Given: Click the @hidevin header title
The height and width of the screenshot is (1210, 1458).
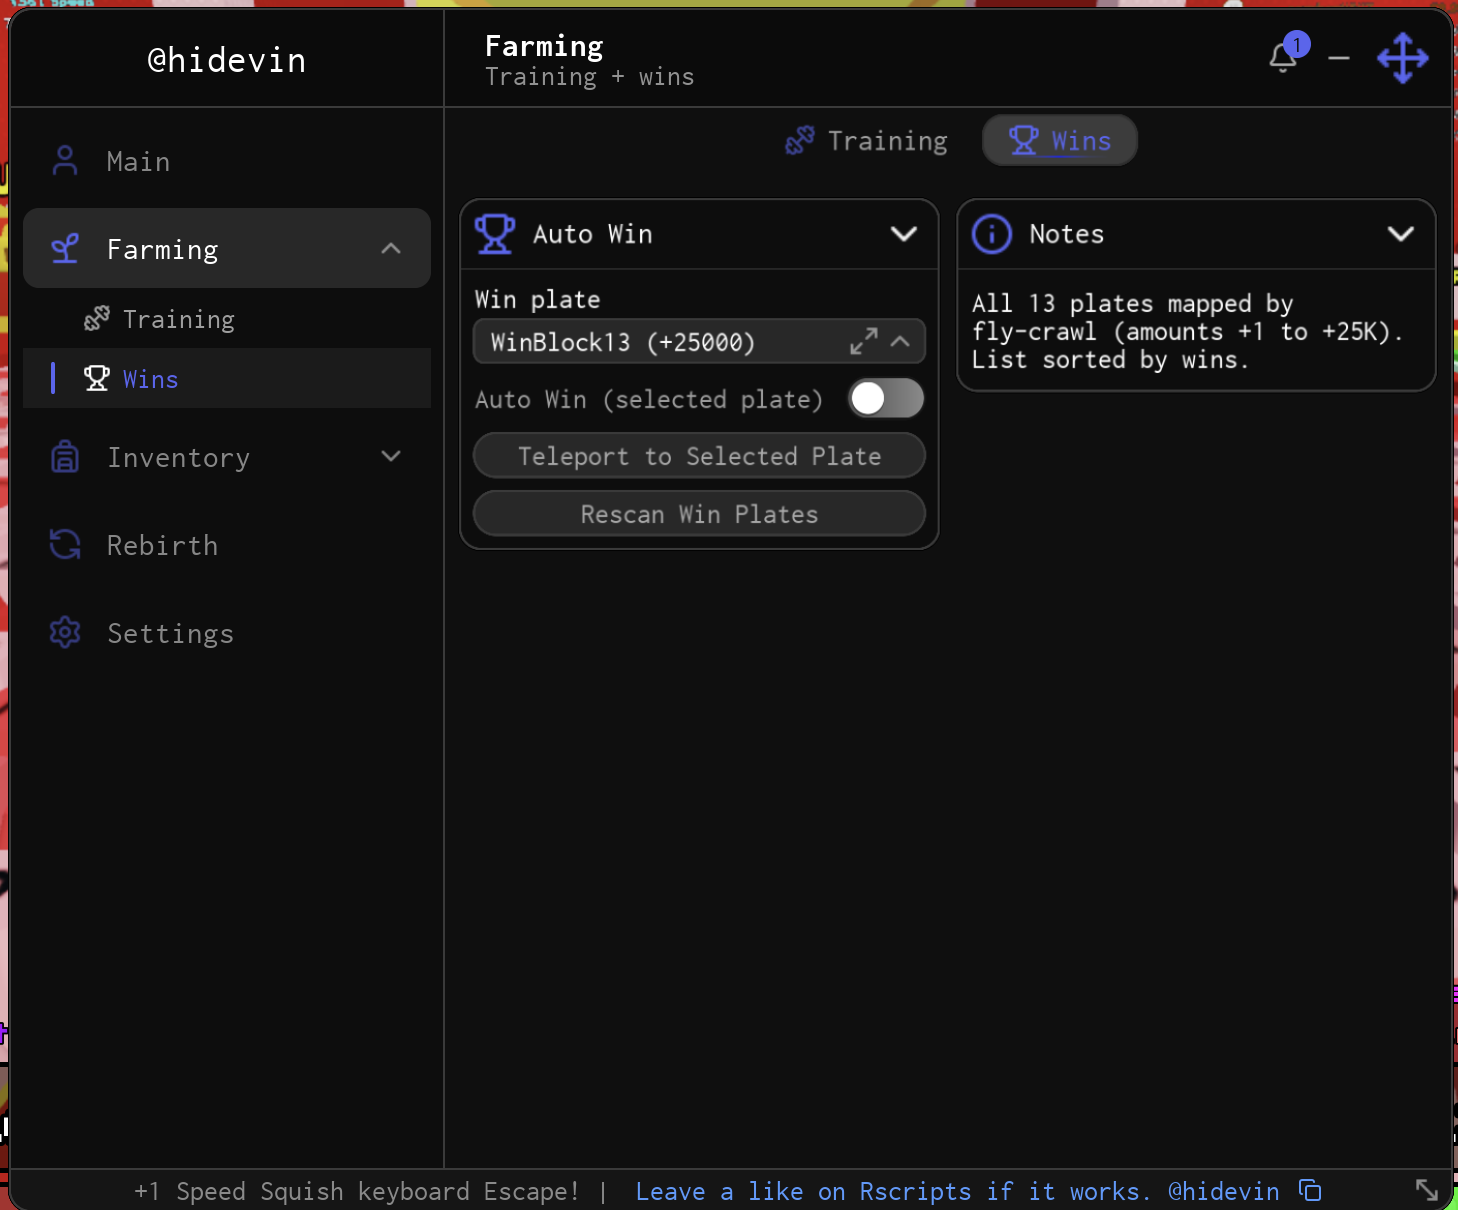Looking at the screenshot, I should pos(227,60).
